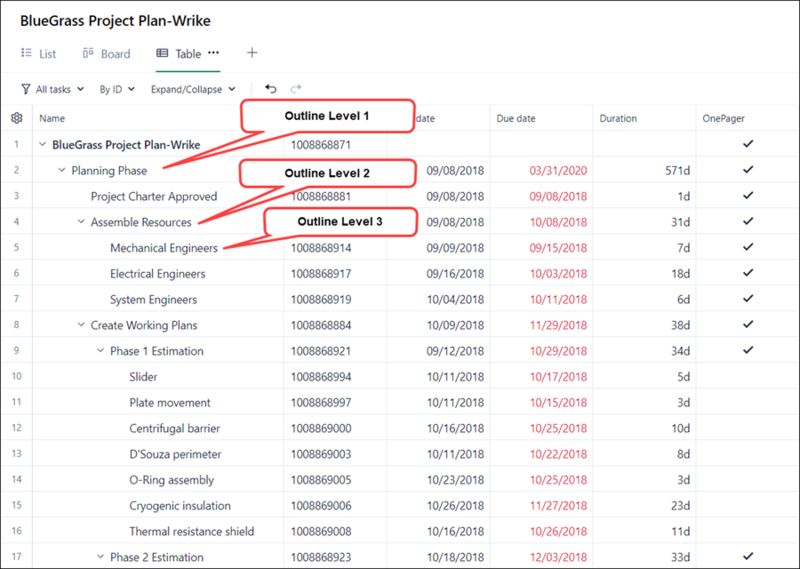This screenshot has height=569, width=800.
Task: Select the Plate movement task
Action: pos(170,403)
